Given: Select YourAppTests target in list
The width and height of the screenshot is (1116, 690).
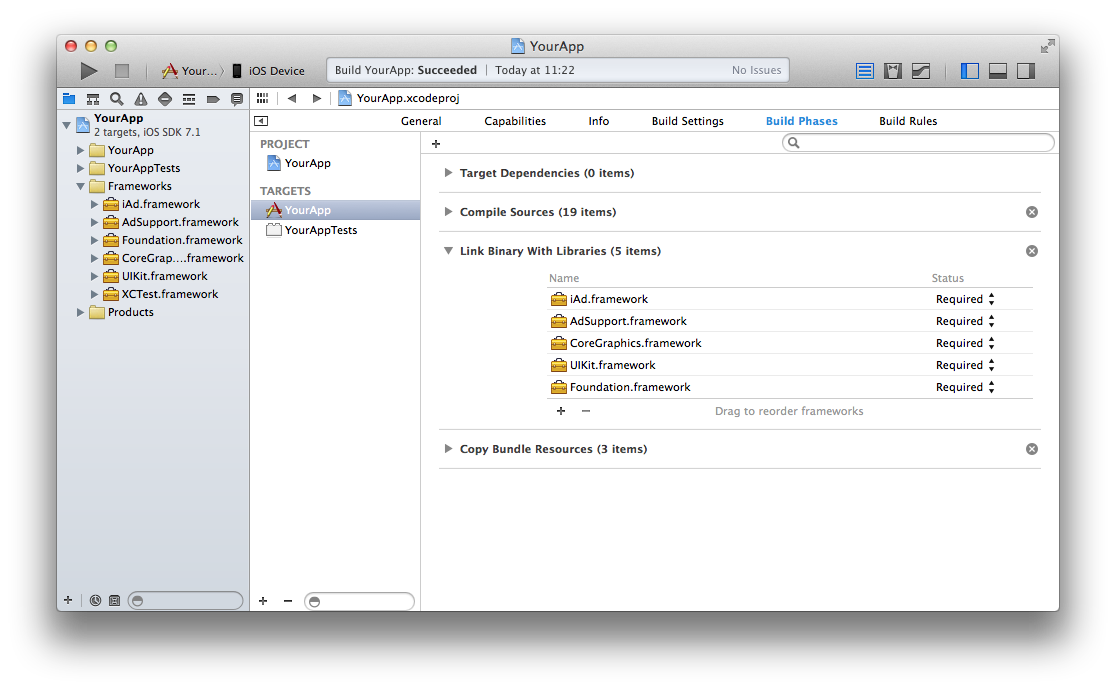Looking at the screenshot, I should click(x=320, y=230).
